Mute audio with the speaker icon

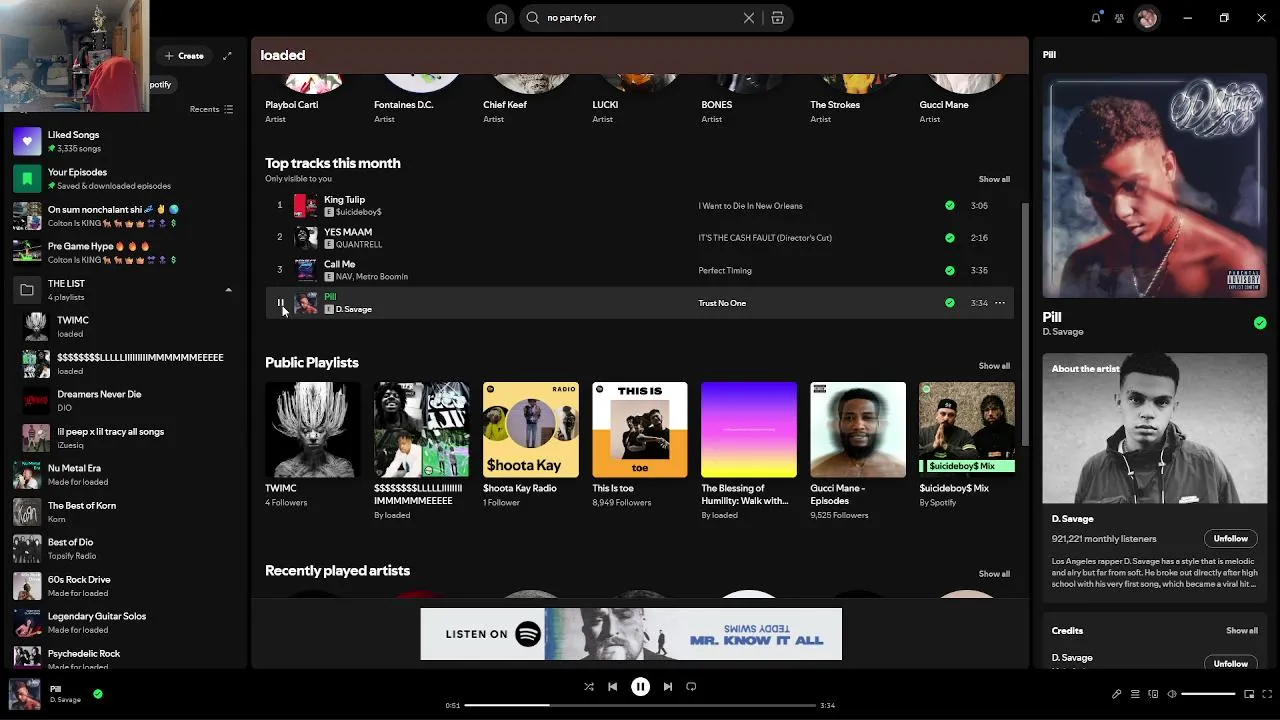coord(1172,694)
